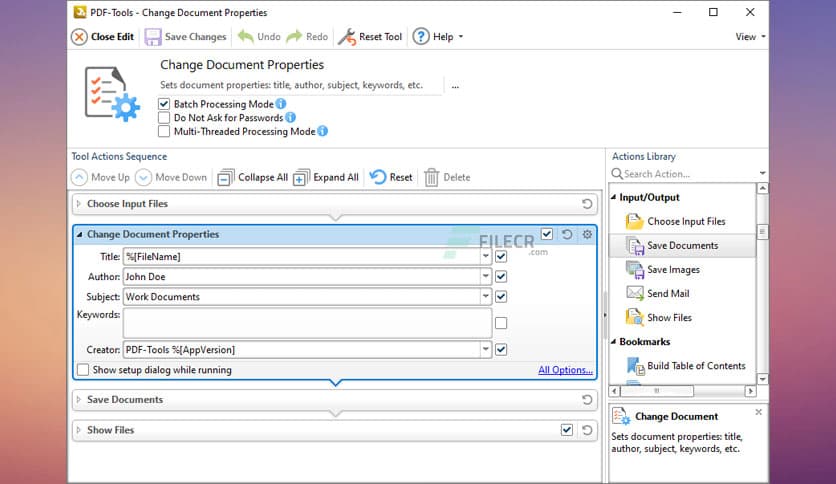Click the Search Action input field
This screenshot has width=836, height=484.
click(688, 174)
